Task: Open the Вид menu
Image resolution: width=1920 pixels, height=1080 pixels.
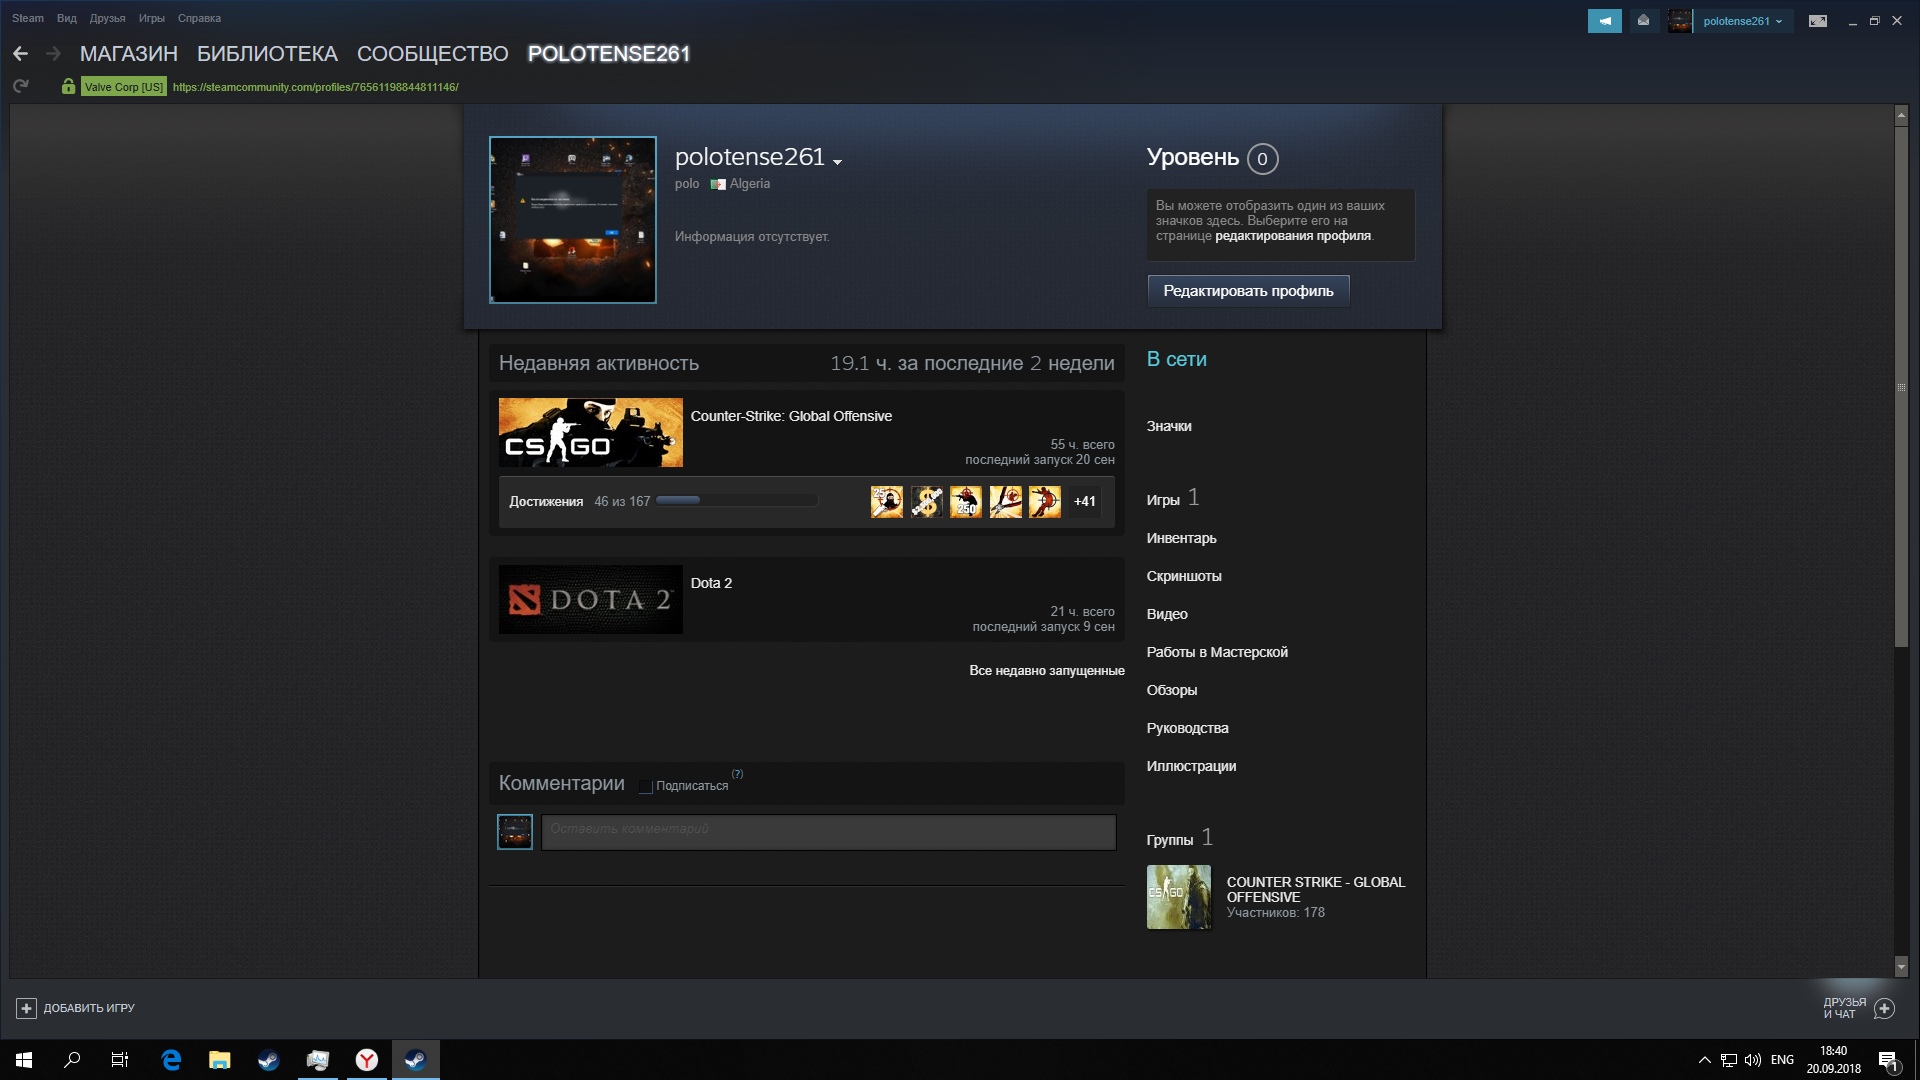Action: click(67, 18)
